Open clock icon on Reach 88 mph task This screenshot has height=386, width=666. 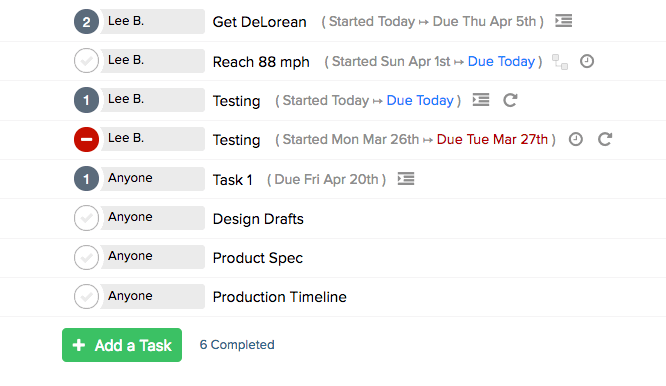tap(587, 61)
